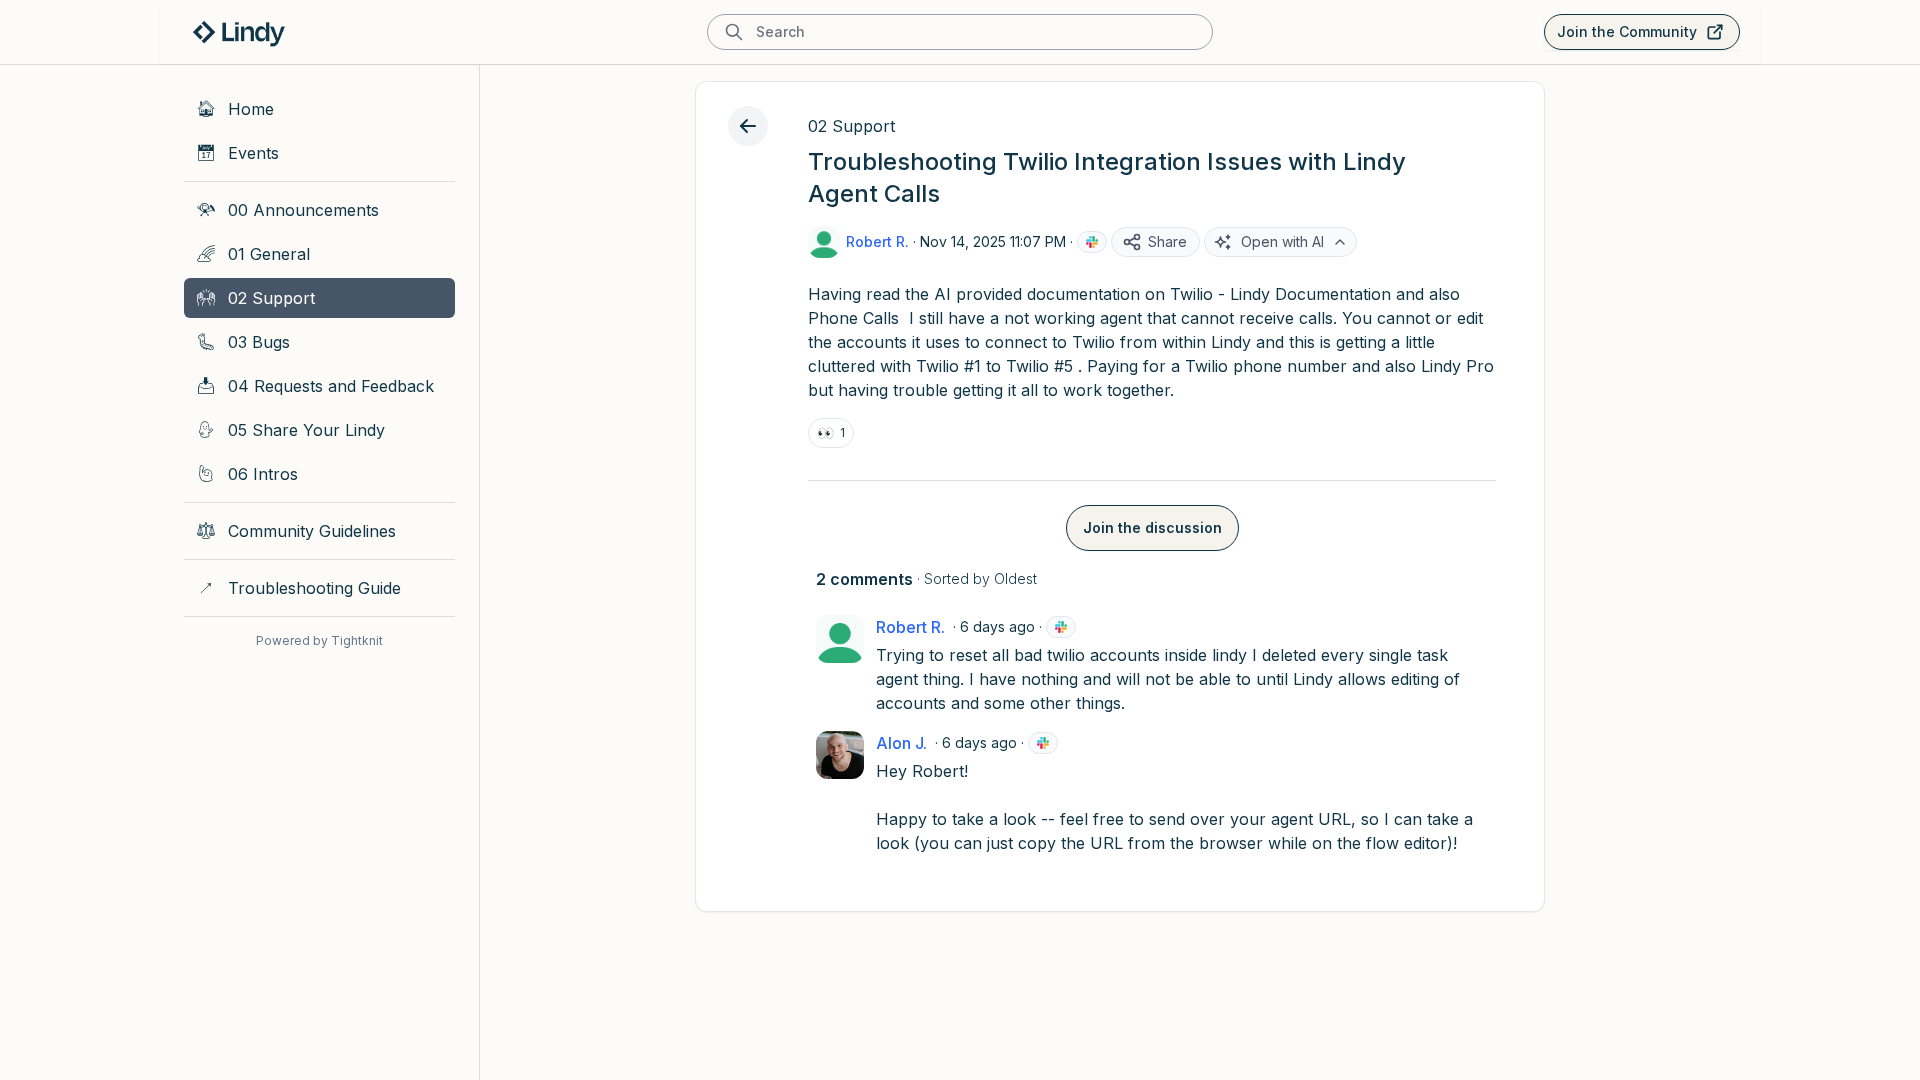Click the search magnifier icon
Viewport: 1920px width, 1080px height.
pos(733,32)
